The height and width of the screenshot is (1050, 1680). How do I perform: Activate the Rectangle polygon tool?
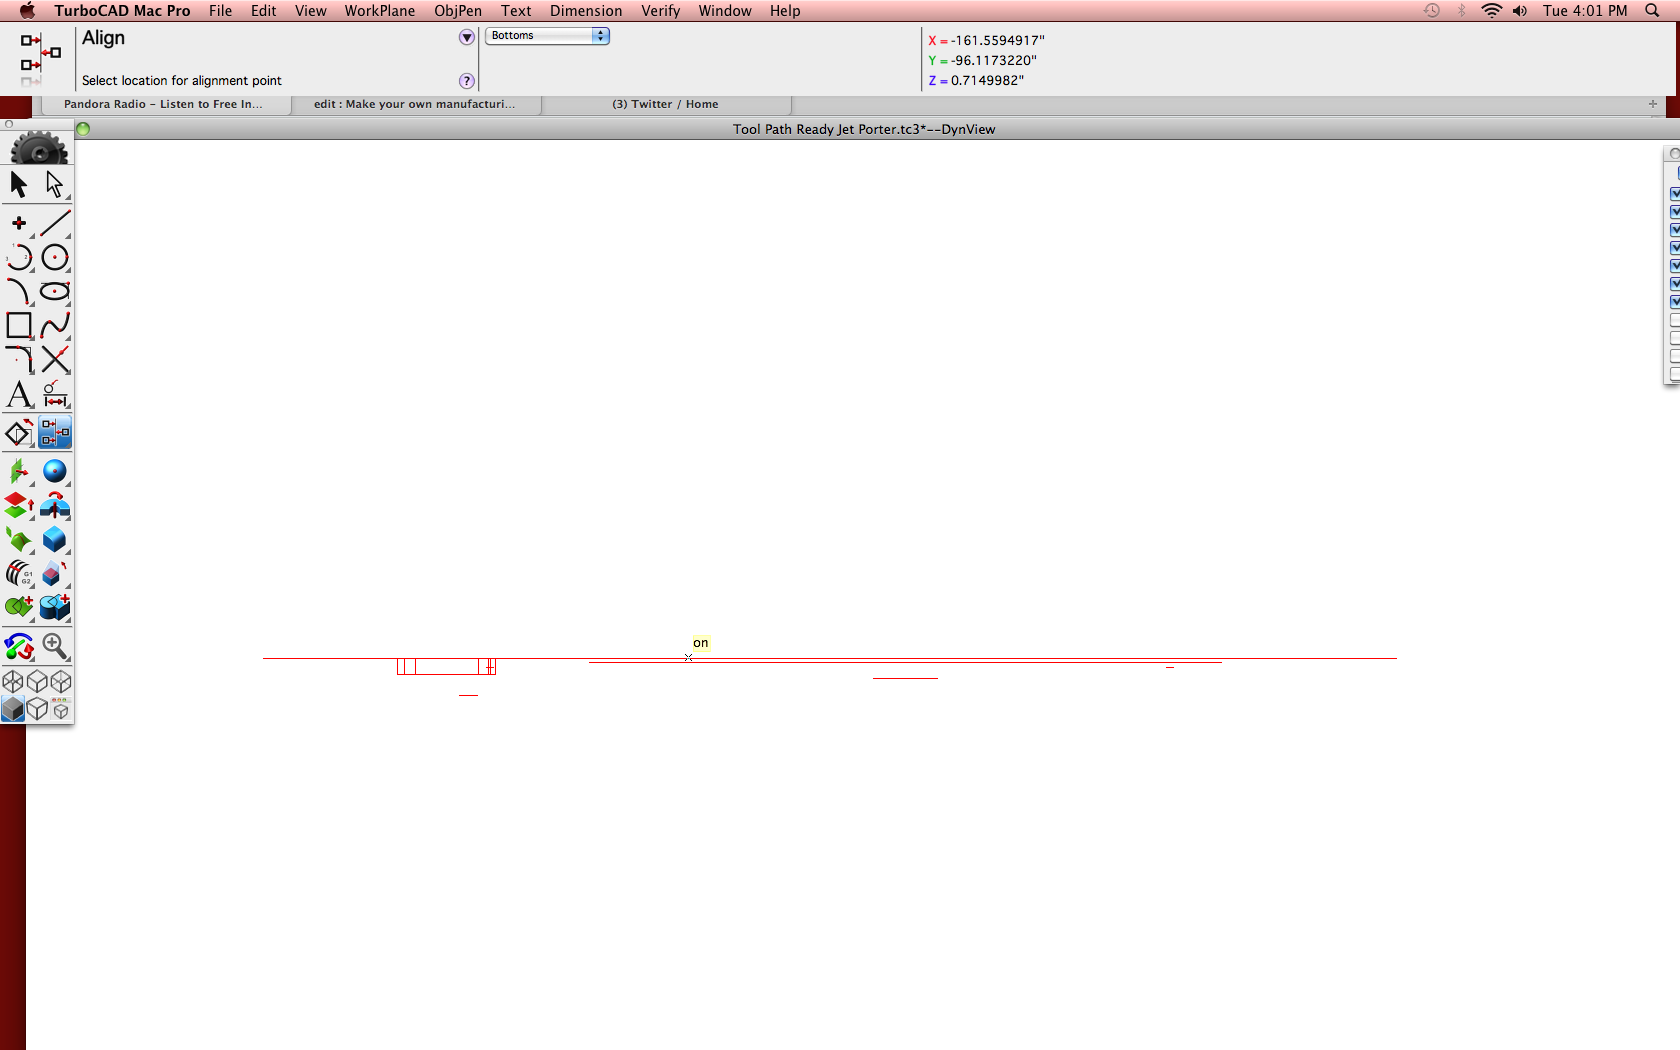[19, 325]
